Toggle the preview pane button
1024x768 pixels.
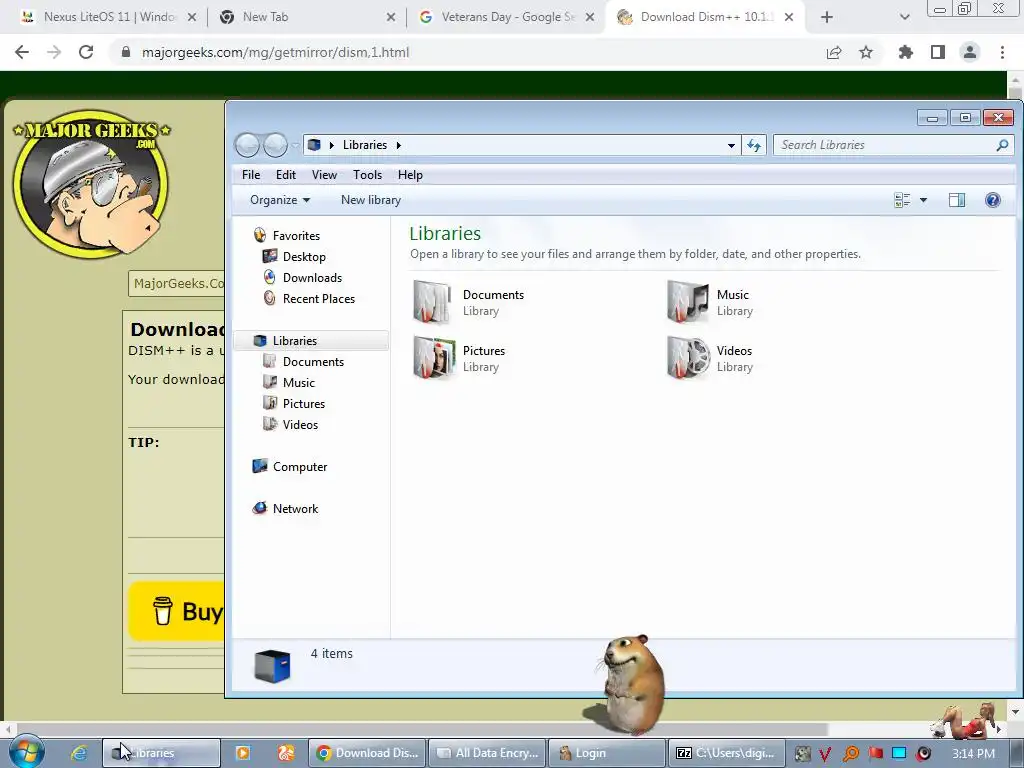click(x=957, y=200)
